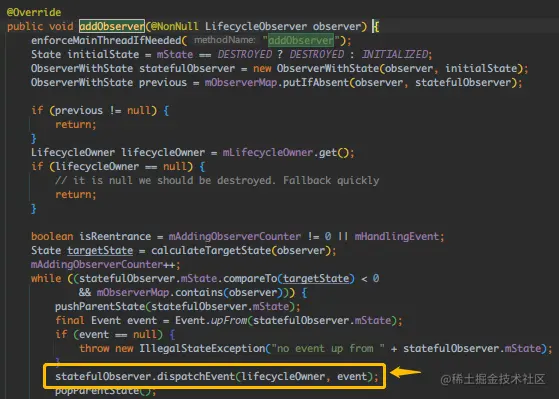Click the new keyword before ObserverWithState constructor

(262, 68)
